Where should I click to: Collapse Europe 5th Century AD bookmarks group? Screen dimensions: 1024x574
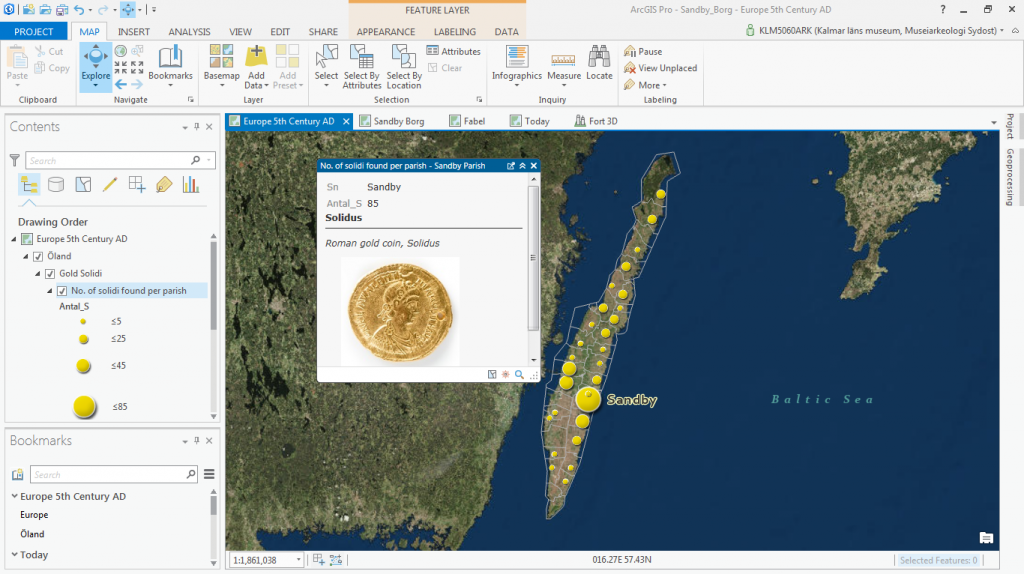pos(14,496)
